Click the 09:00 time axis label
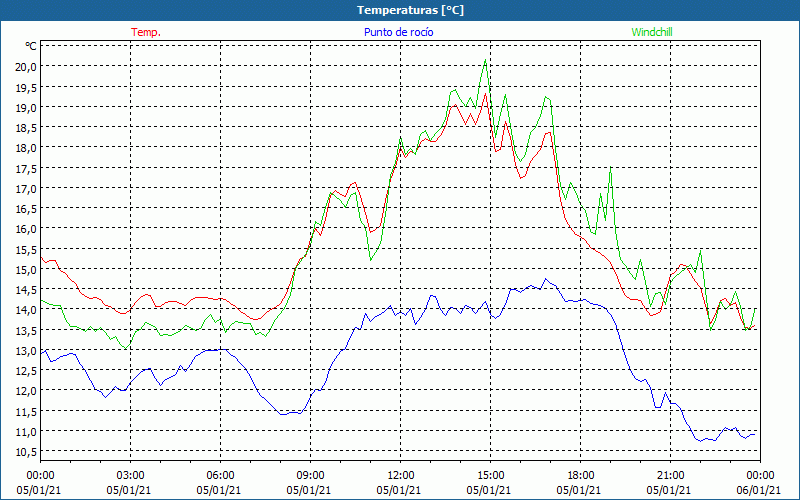This screenshot has height=500, width=800. point(310,476)
